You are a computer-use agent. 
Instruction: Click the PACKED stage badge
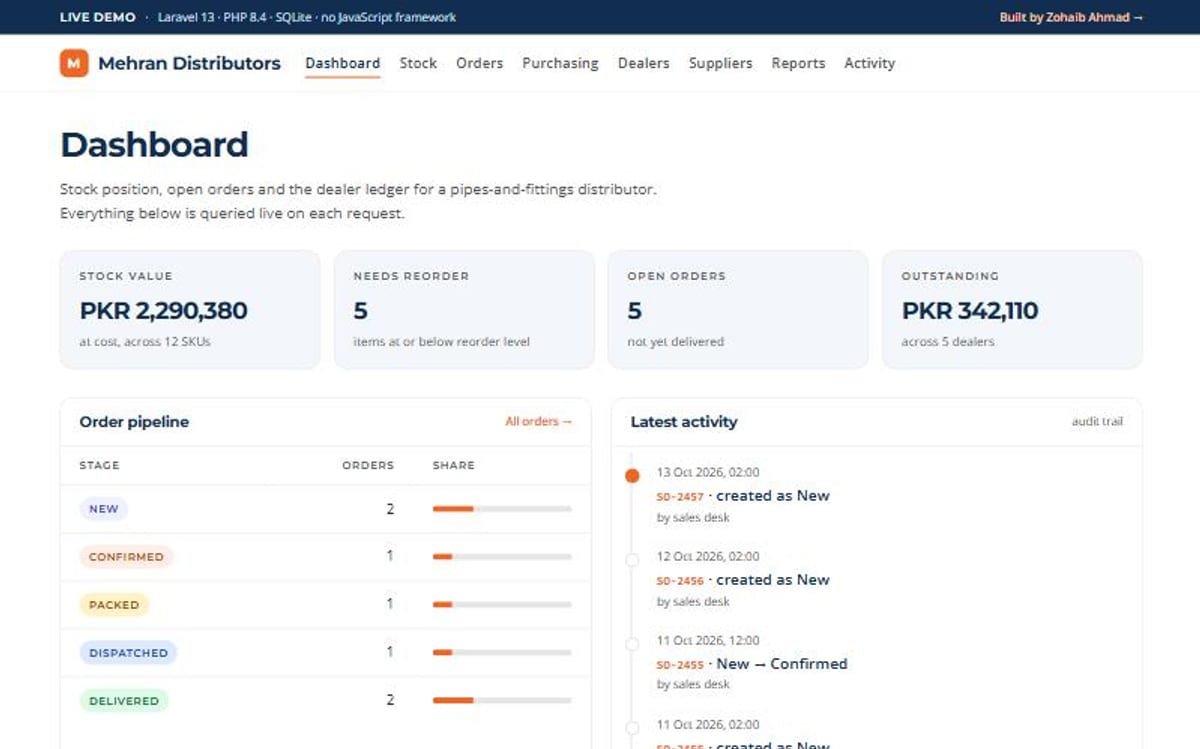tap(114, 605)
